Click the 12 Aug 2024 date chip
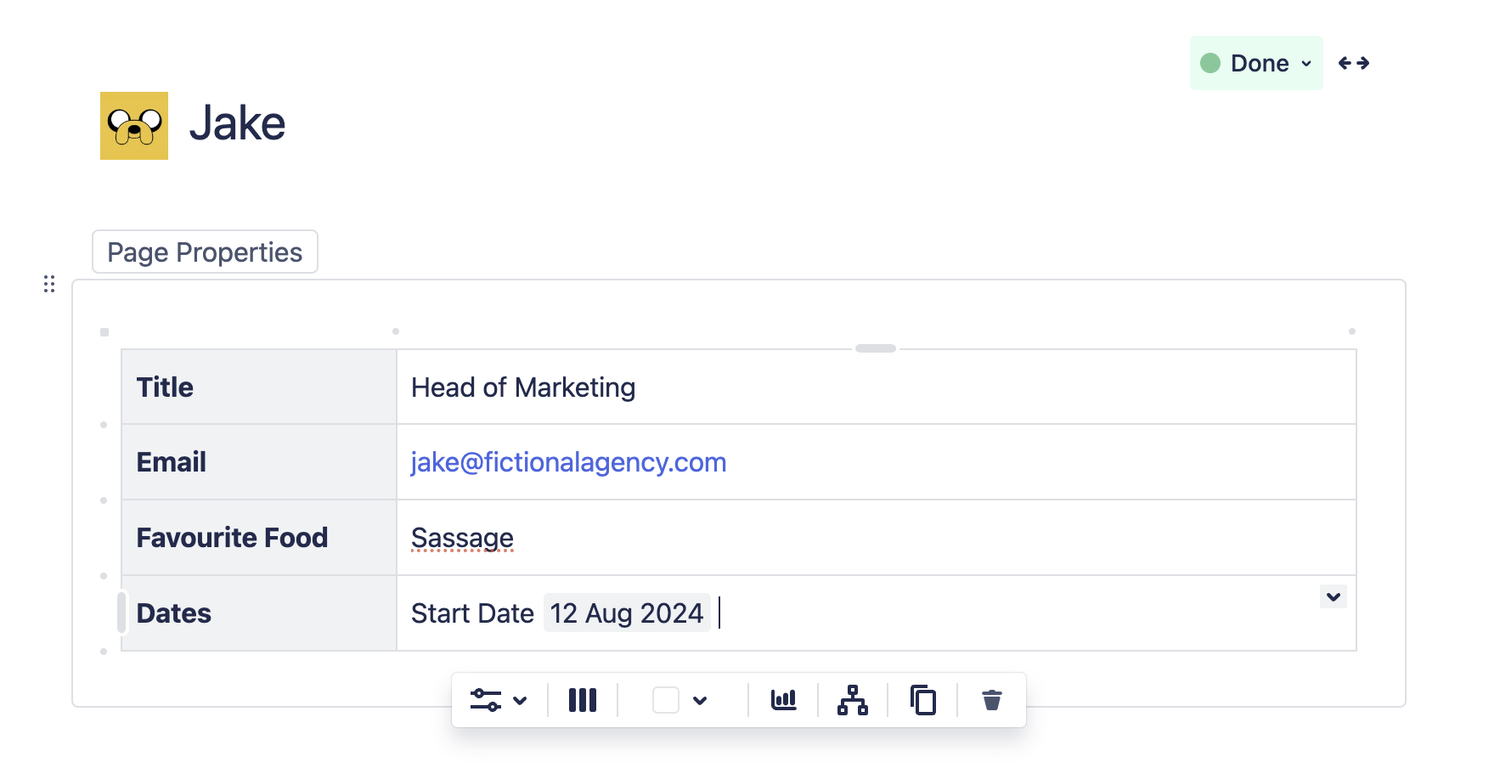Image resolution: width=1500 pixels, height=763 pixels. point(627,613)
